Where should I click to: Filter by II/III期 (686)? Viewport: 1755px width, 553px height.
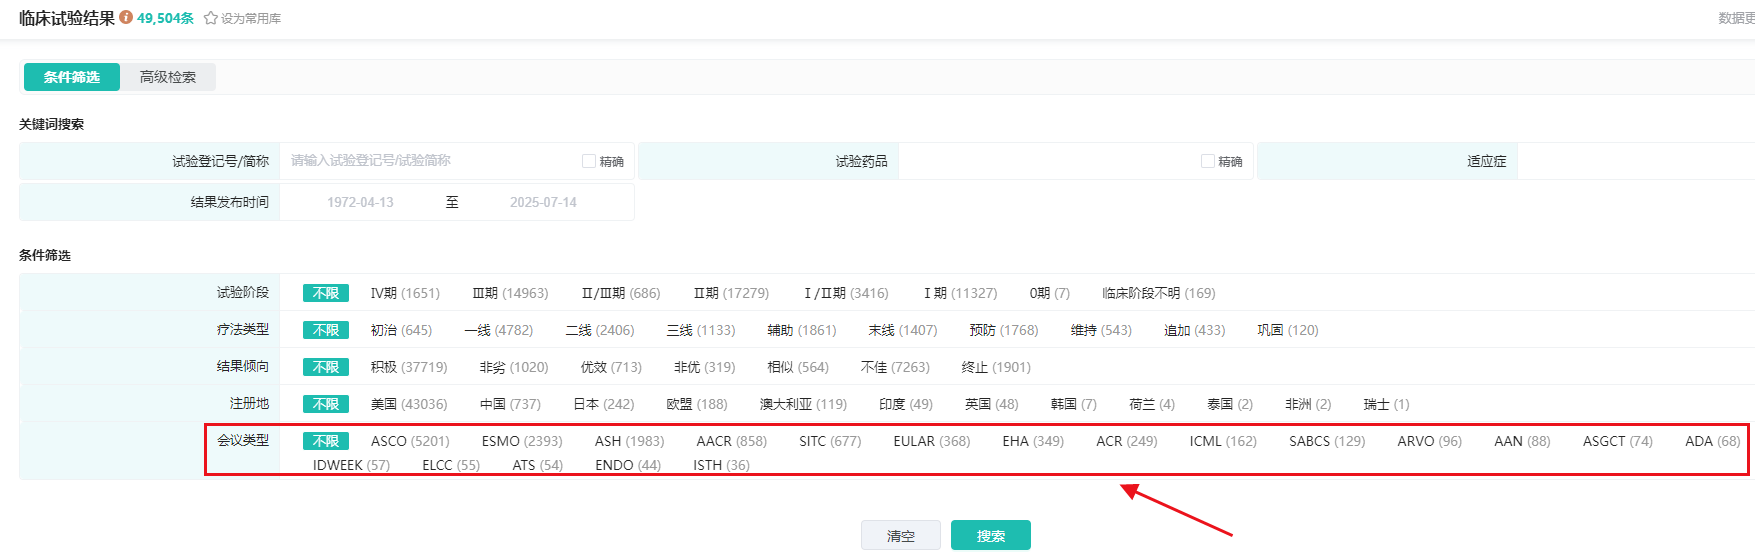621,293
